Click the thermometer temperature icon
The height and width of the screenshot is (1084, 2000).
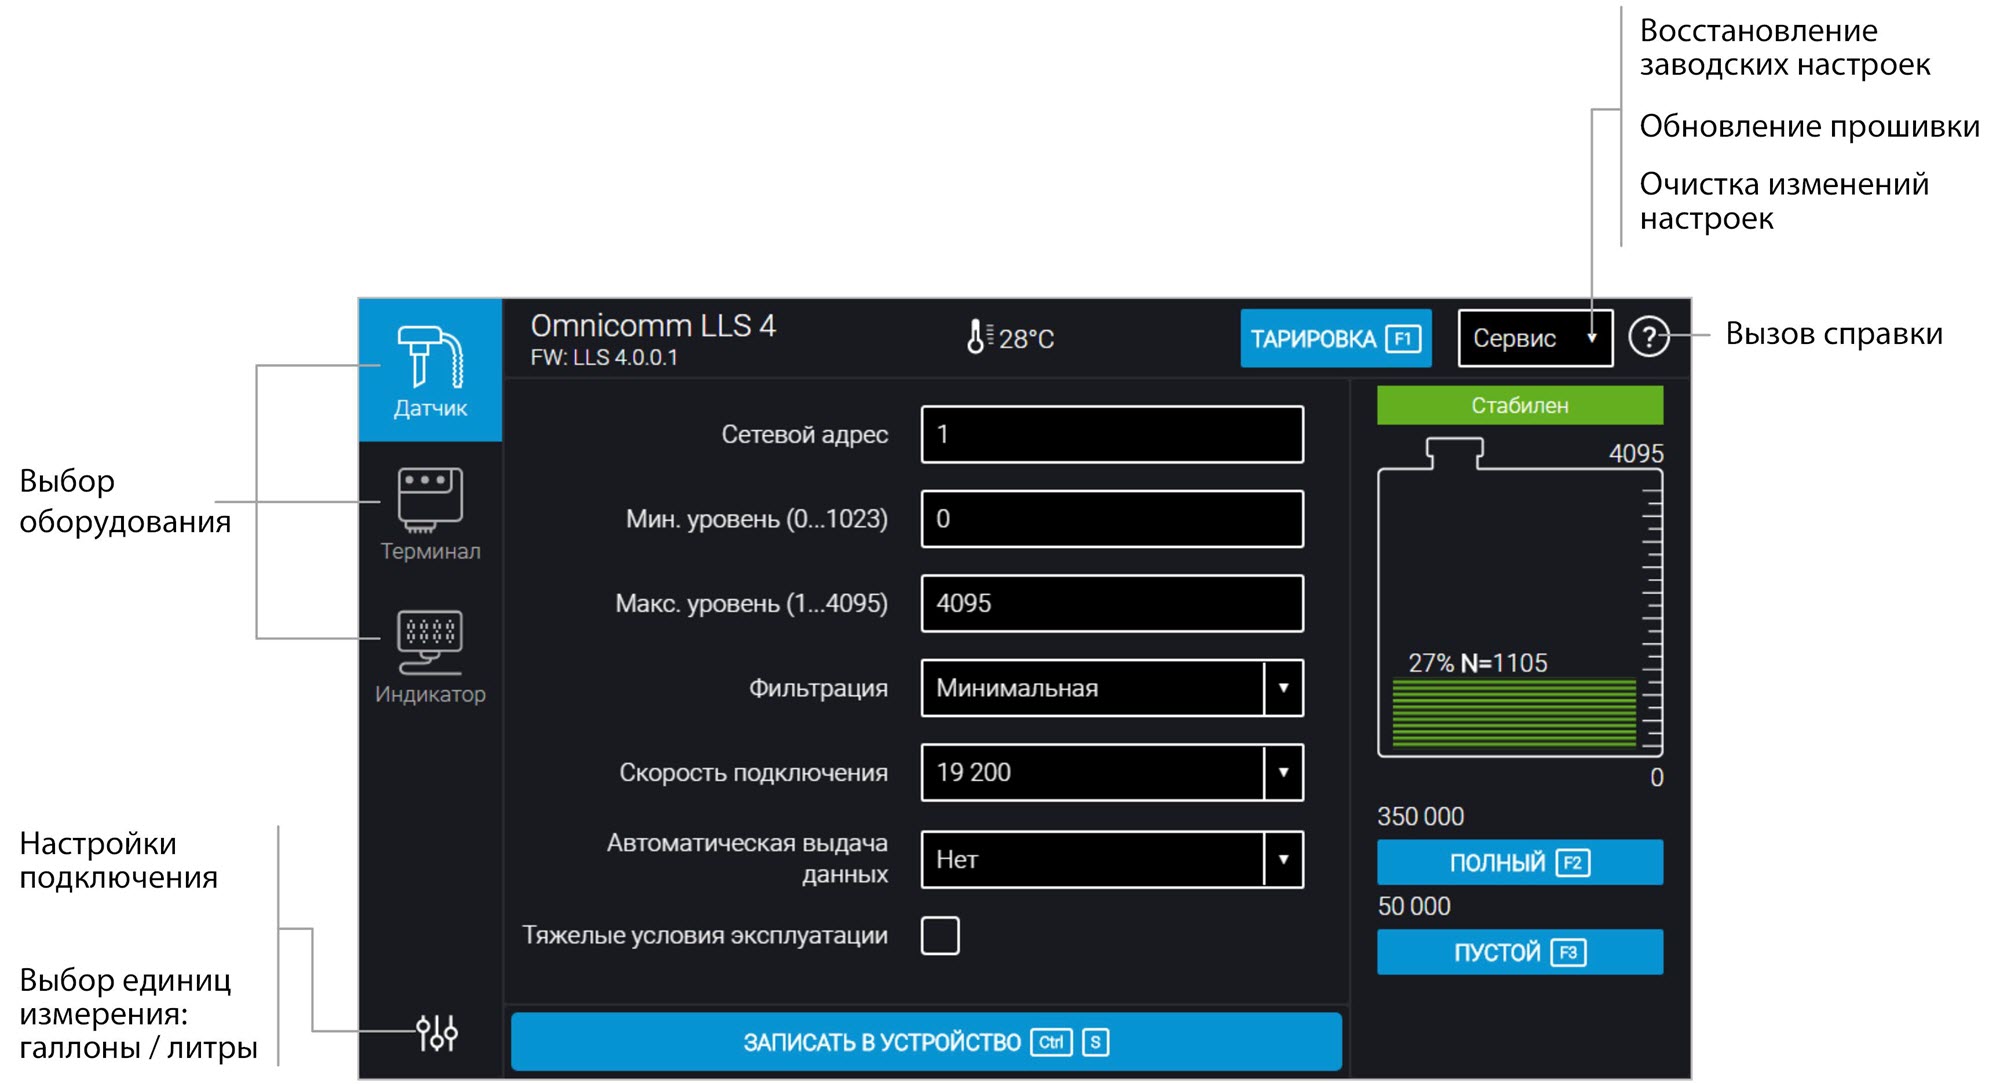[x=979, y=337]
